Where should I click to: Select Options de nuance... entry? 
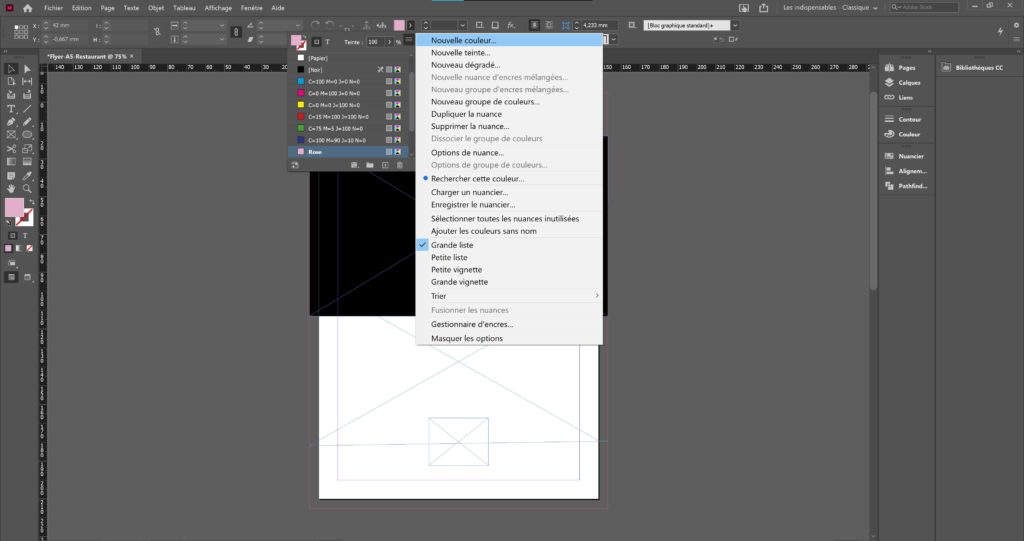click(x=509, y=153)
